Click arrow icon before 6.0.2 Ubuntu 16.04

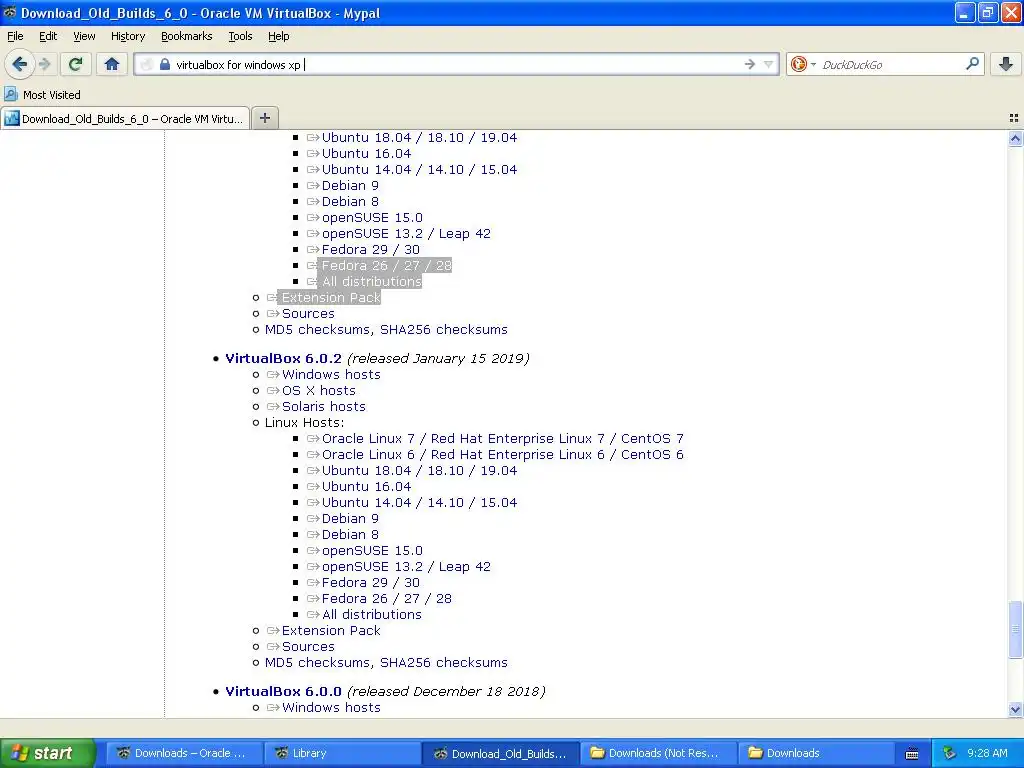click(x=313, y=487)
